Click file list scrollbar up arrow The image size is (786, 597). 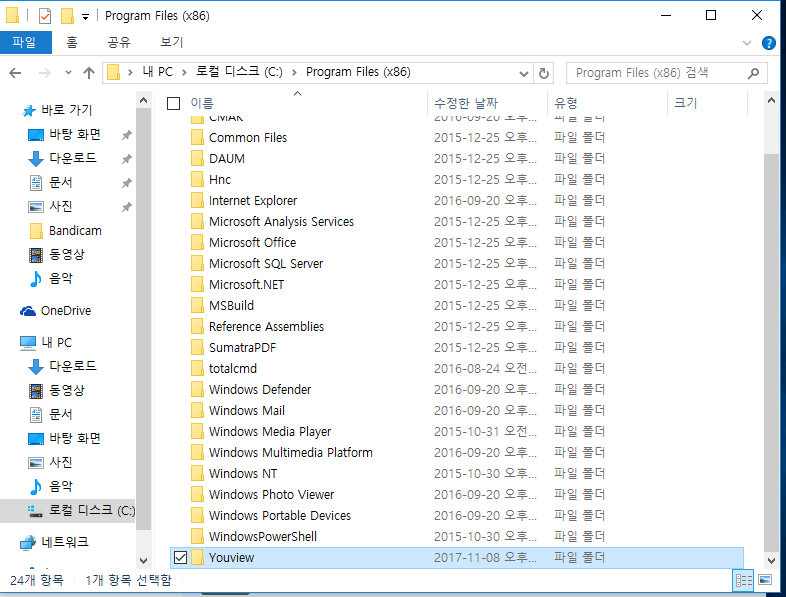point(770,100)
